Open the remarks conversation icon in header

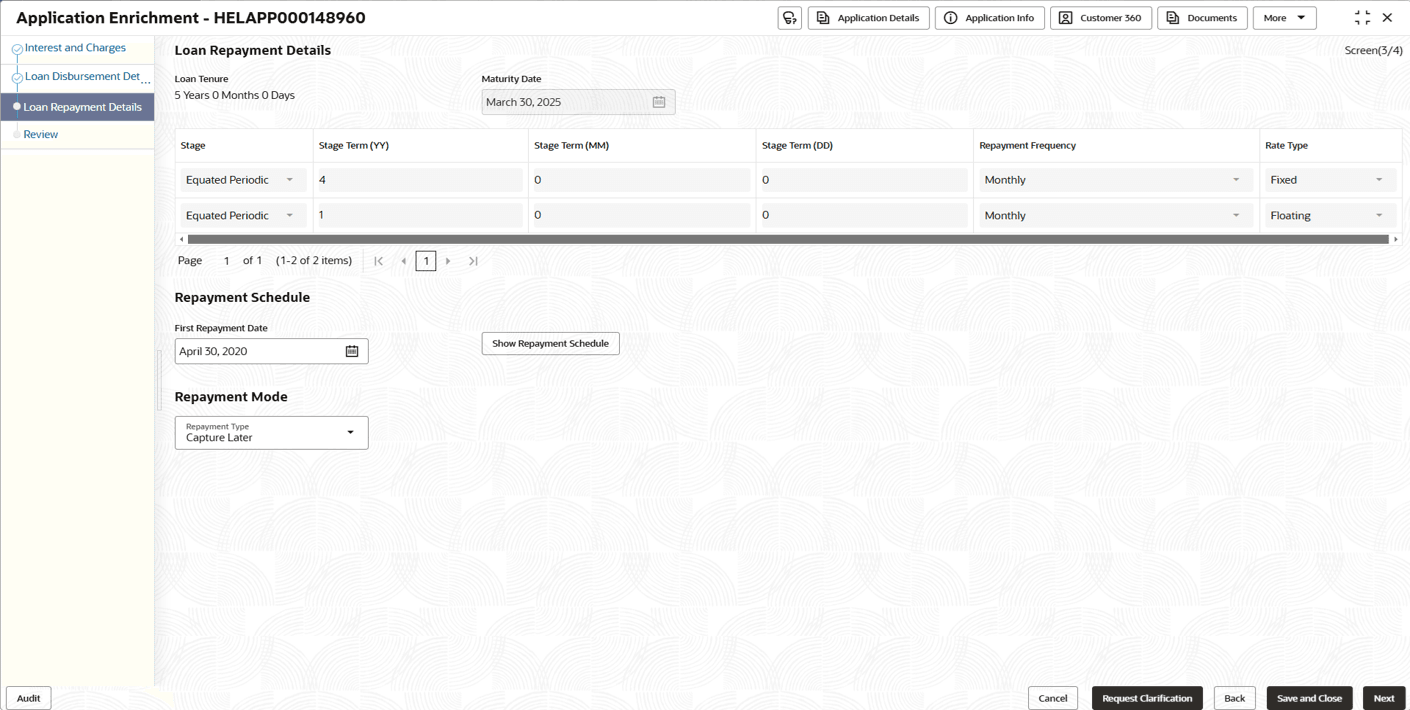790,18
